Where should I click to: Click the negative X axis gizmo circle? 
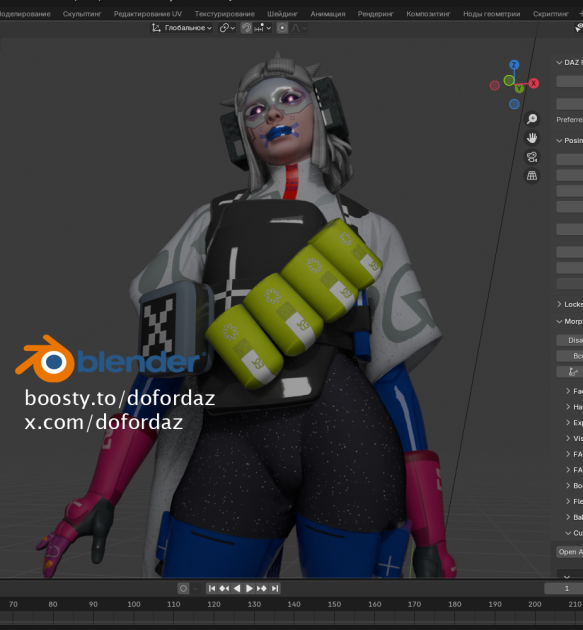click(495, 85)
